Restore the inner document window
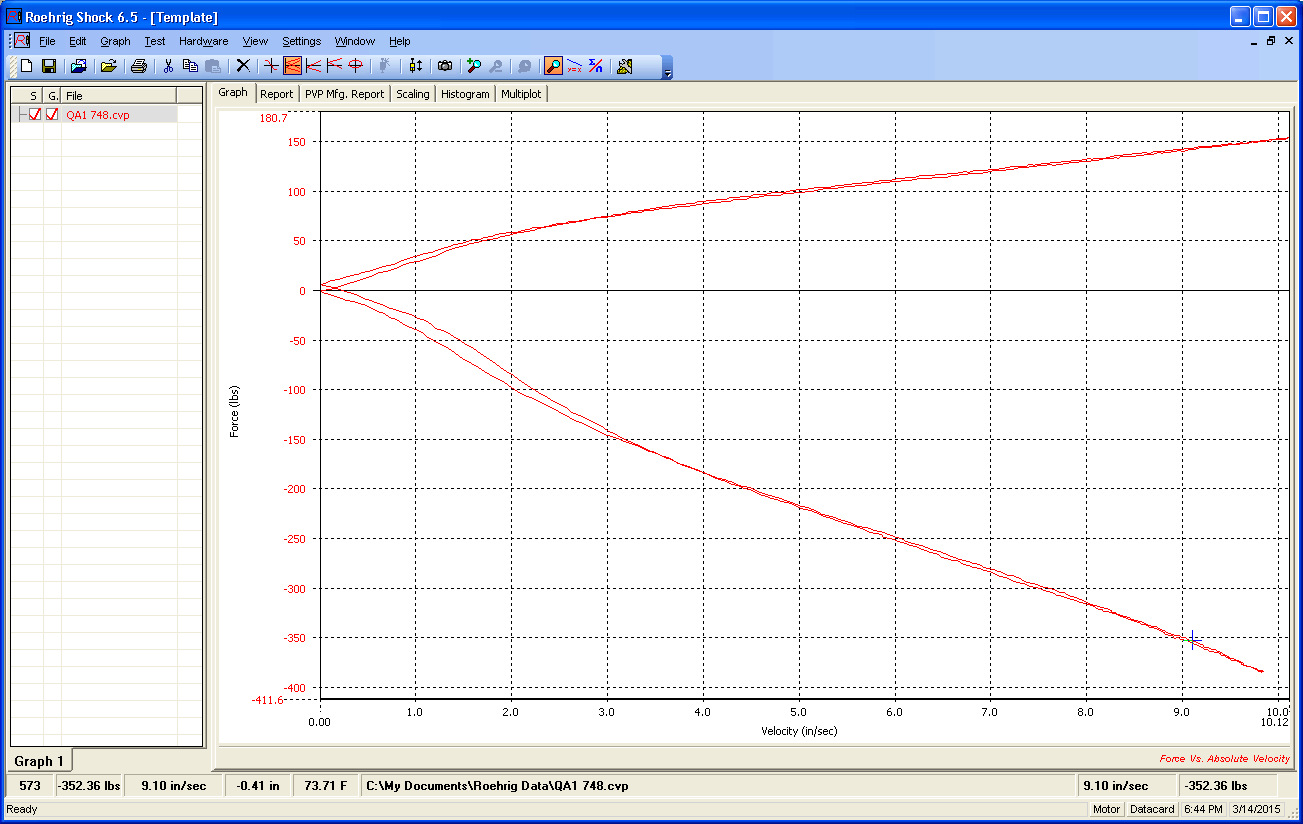1303x824 pixels. (x=1270, y=41)
